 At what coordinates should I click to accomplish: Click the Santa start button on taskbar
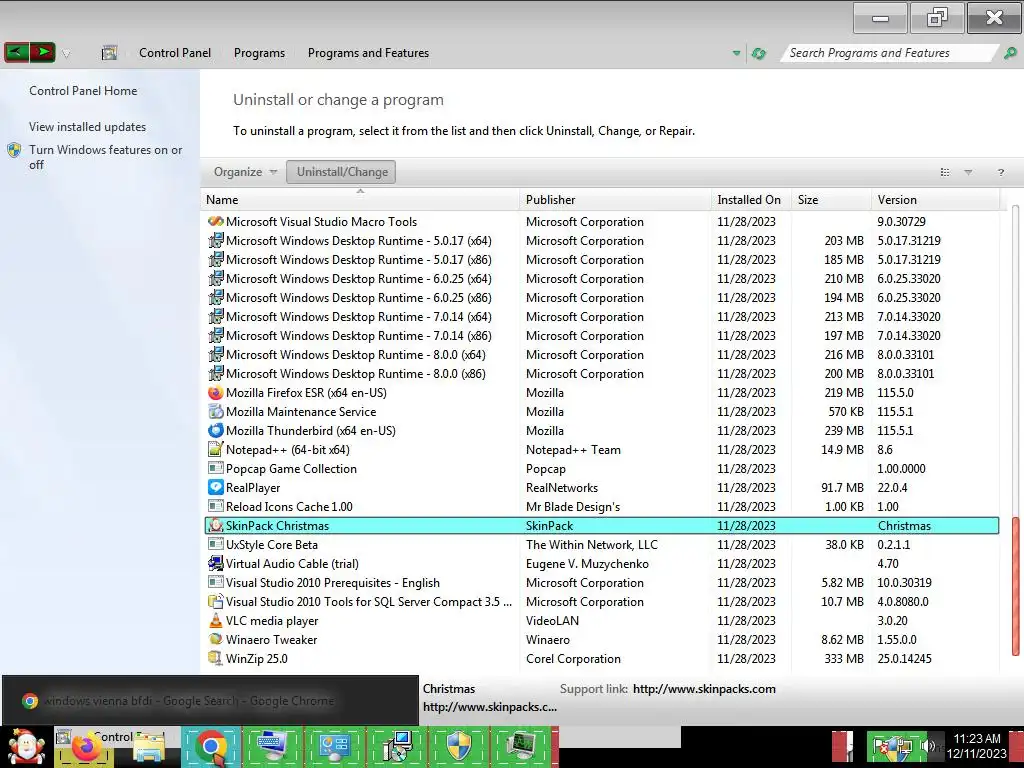[26, 746]
